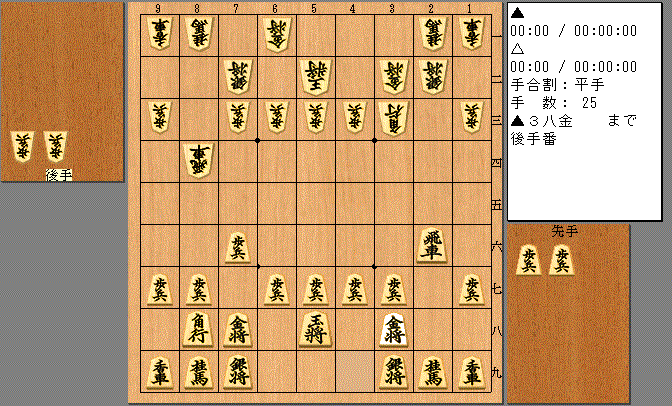Click the 後手 label on Gote's piece stand
Screen dimensions: 672x406
59,175
